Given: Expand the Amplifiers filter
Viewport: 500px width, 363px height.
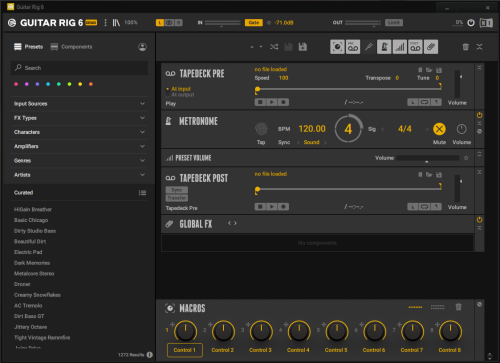Looking at the screenshot, I should click(x=79, y=146).
